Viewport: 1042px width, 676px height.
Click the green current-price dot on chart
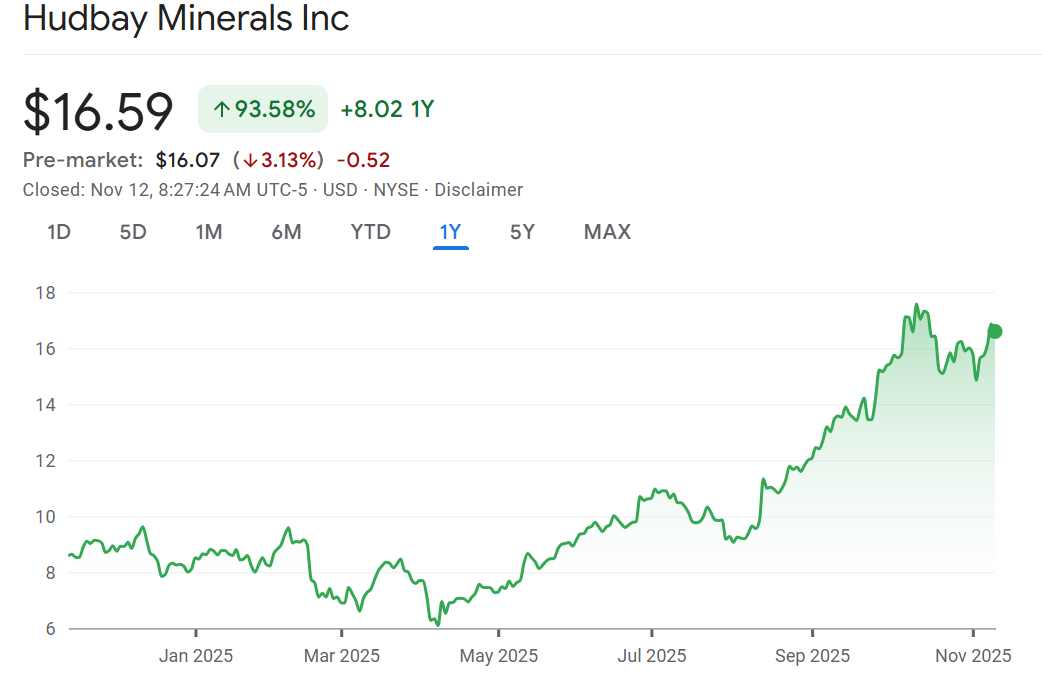coord(994,332)
